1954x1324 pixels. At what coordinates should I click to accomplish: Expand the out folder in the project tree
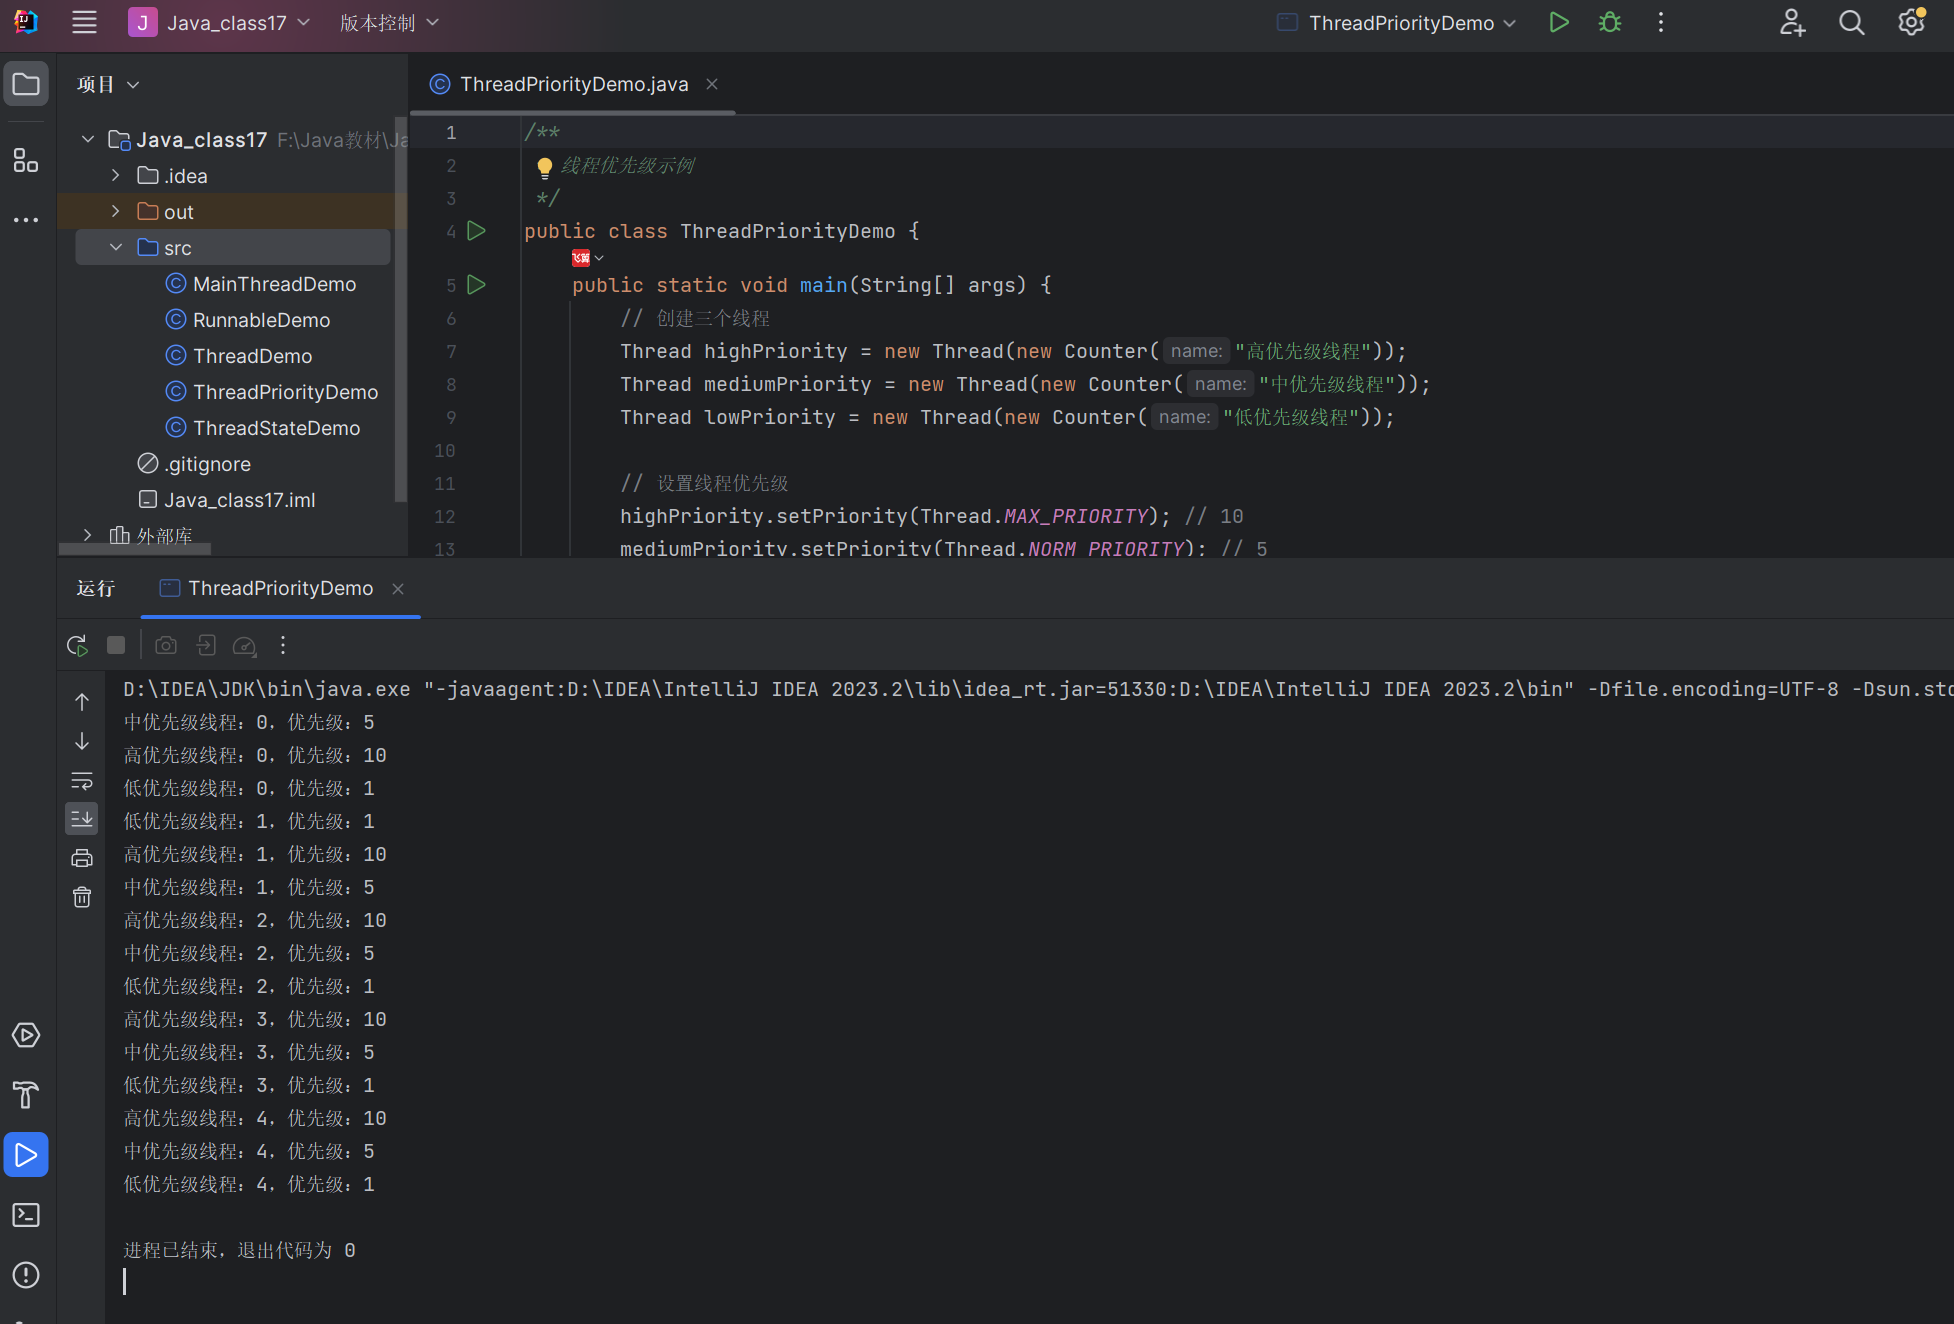point(116,211)
